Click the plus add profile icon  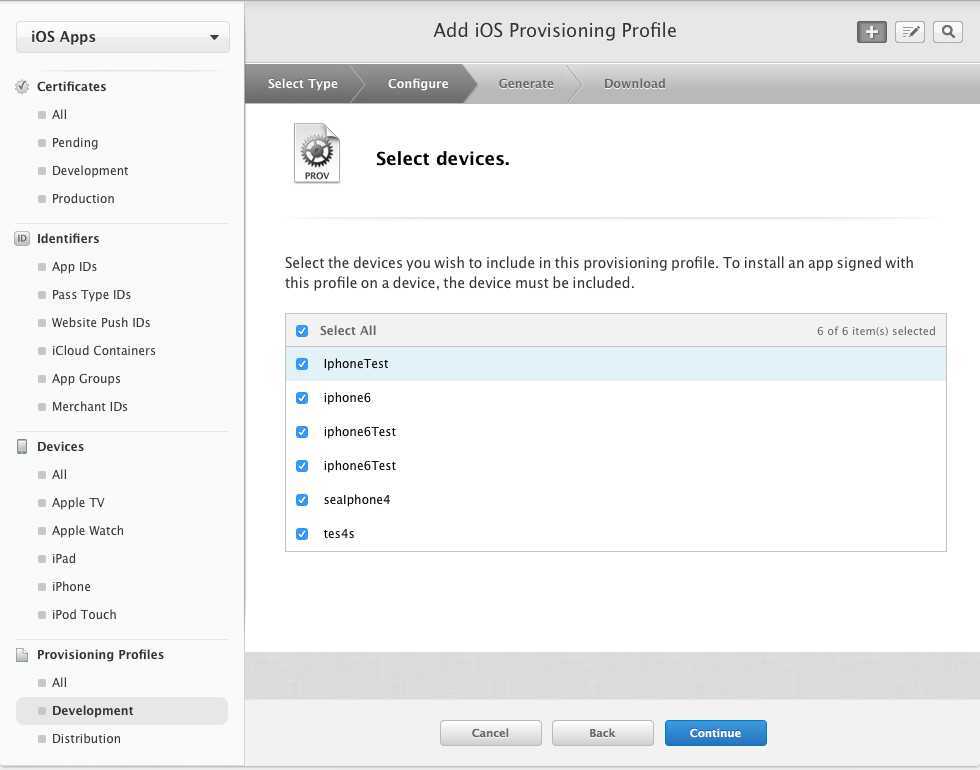tap(871, 32)
